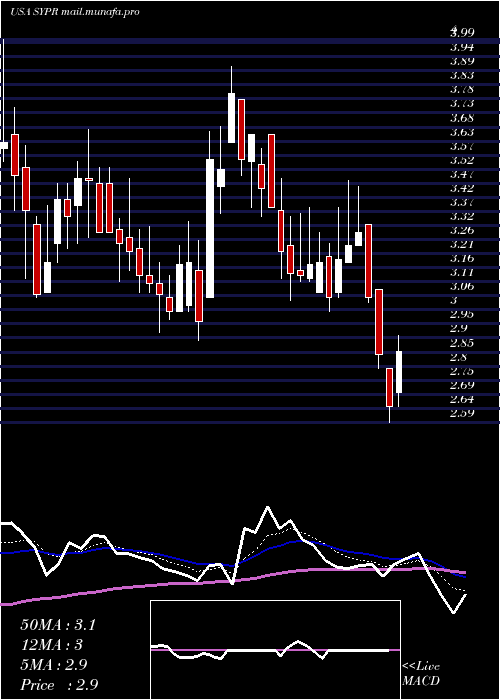This screenshot has height=700, width=500.
Task: Click the USA SYPR mail.munafa.pro header text
Action: click(x=75, y=12)
